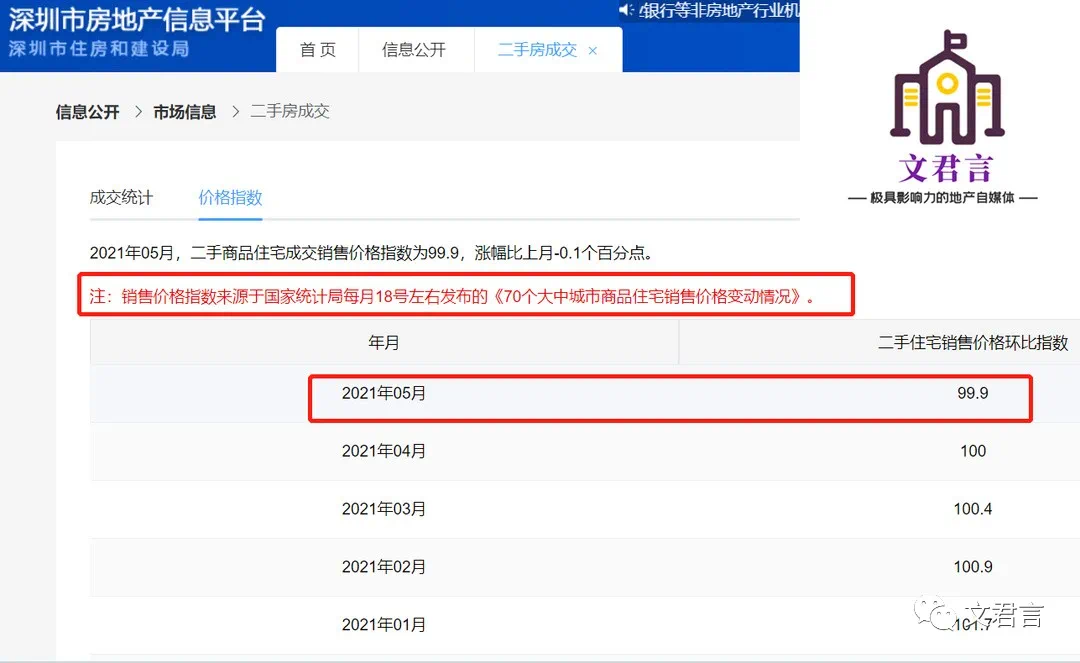The height and width of the screenshot is (663, 1080).
Task: Click the speaker announcement icon in header
Action: coord(625,10)
